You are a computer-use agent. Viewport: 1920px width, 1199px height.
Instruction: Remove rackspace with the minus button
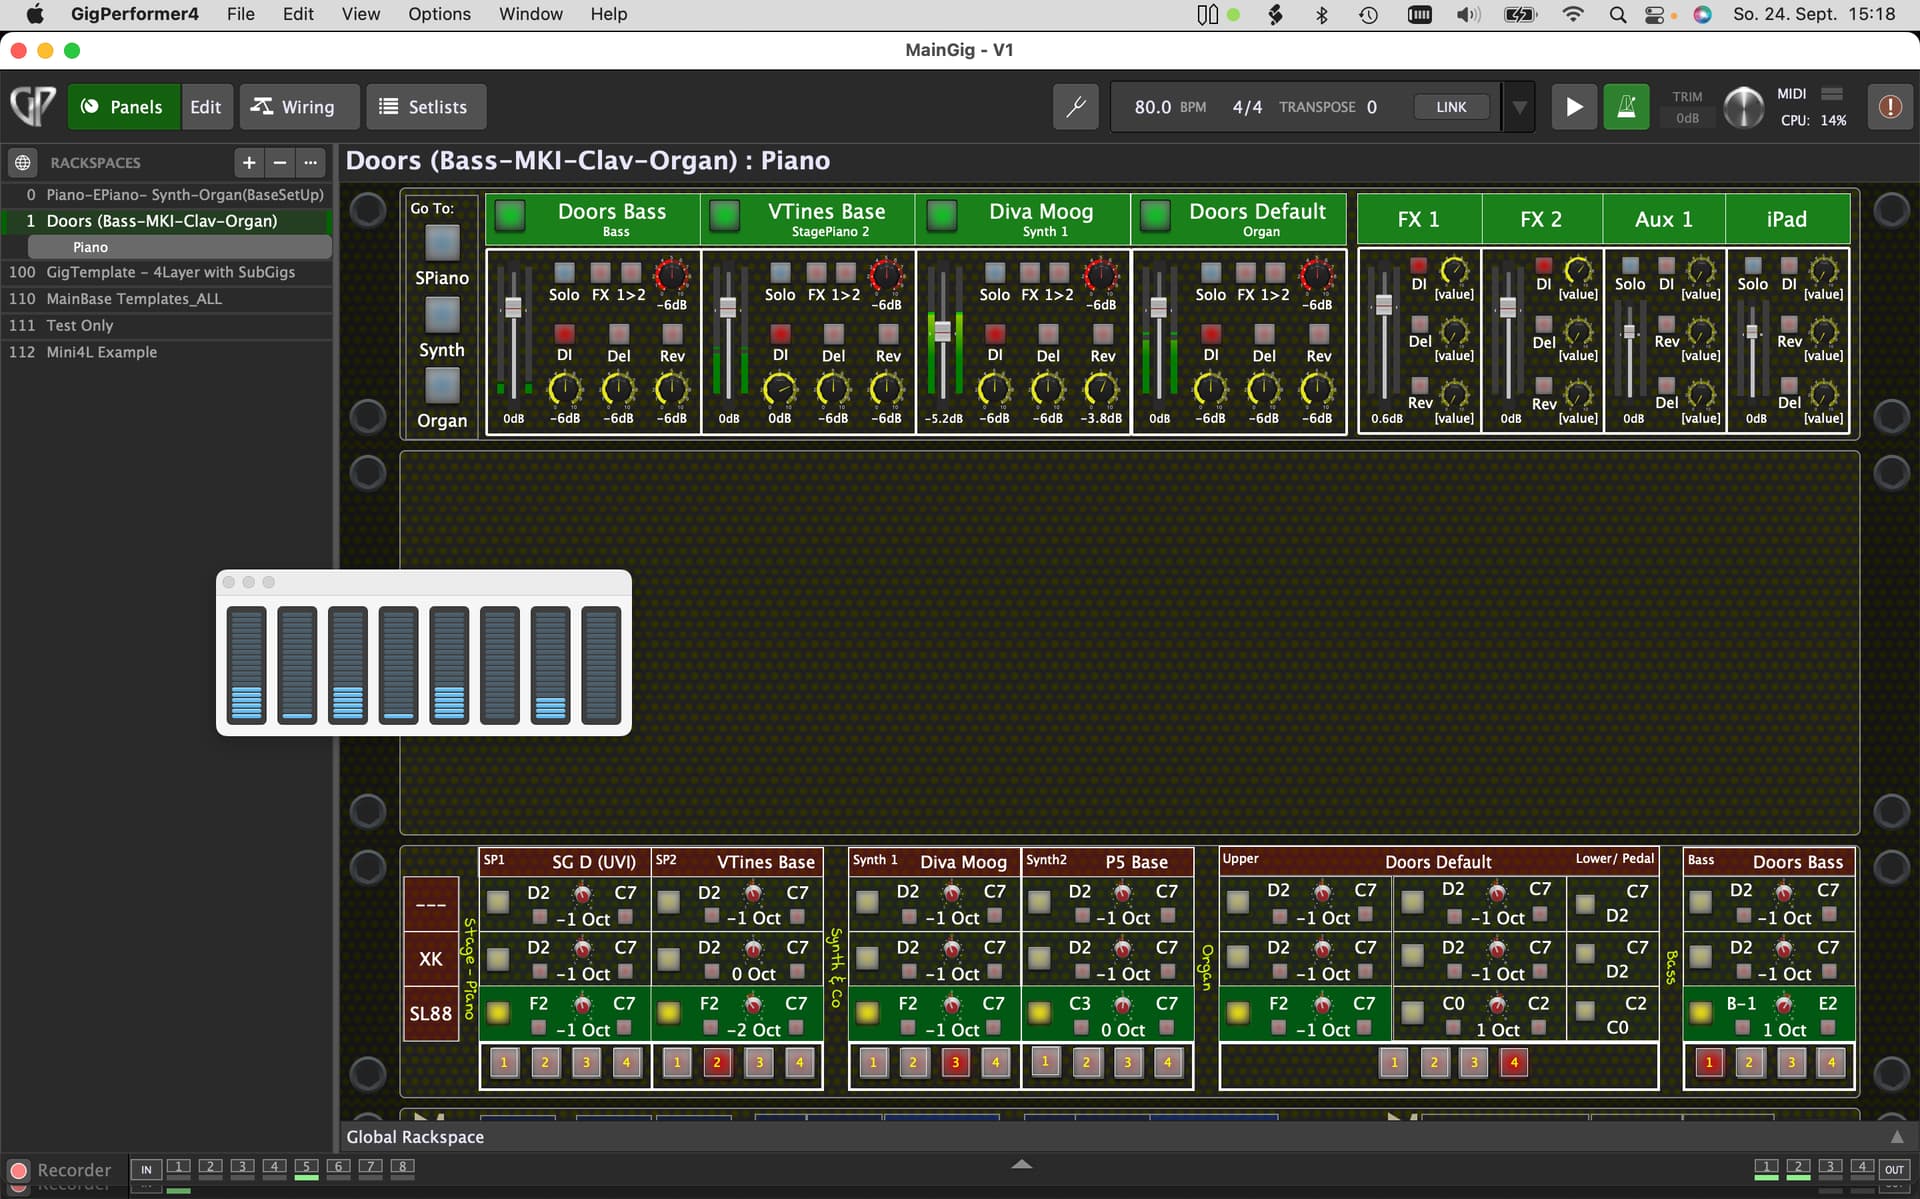(x=280, y=162)
